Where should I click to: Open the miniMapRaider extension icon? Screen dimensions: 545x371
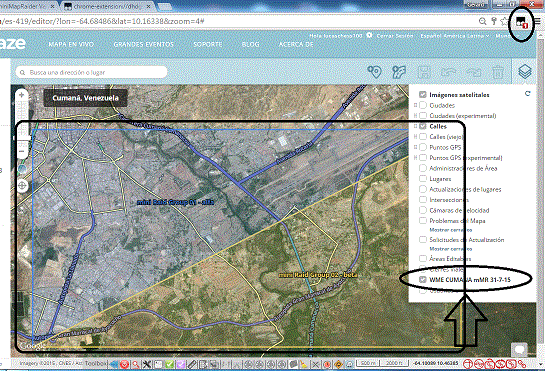point(522,23)
